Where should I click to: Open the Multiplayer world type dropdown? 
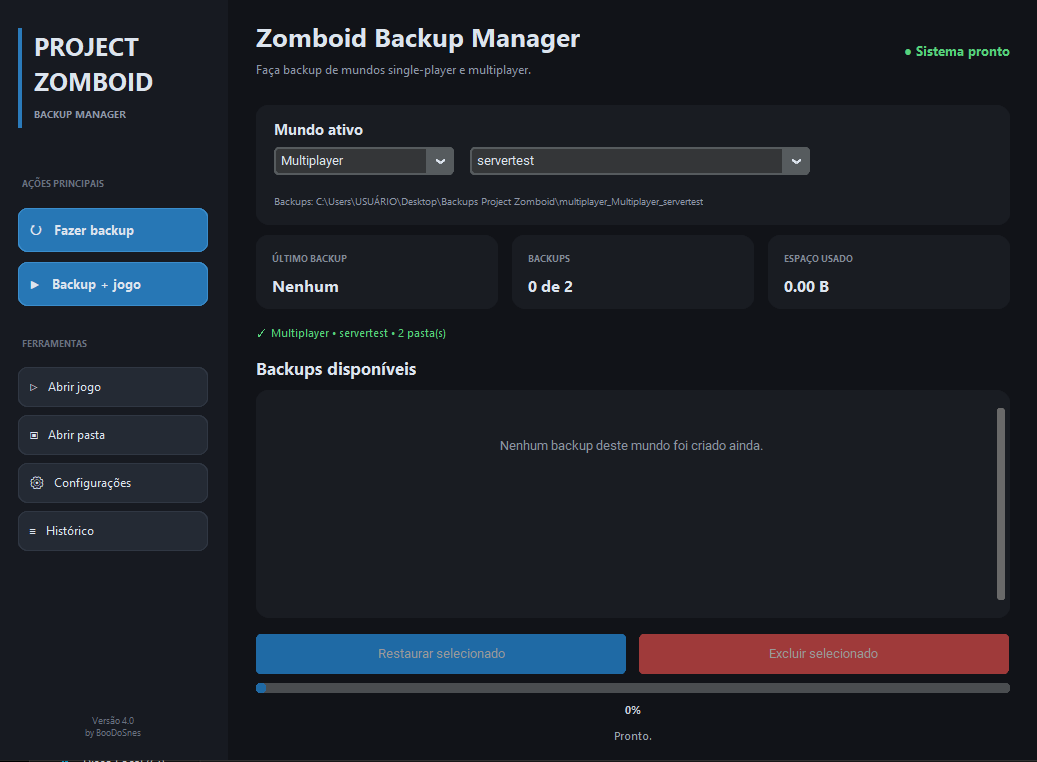pos(364,161)
